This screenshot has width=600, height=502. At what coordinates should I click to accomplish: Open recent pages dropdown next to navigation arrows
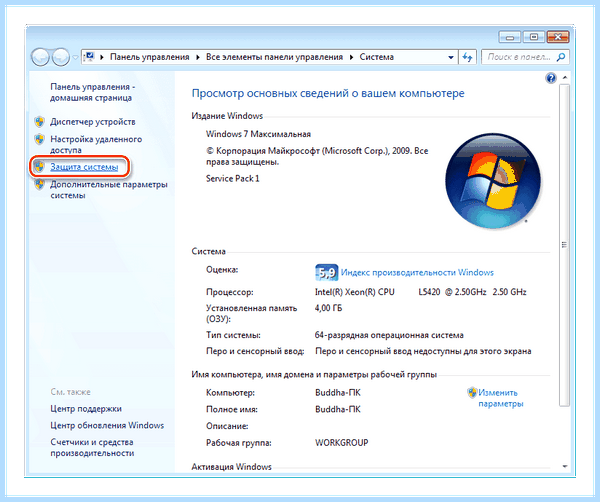75,57
